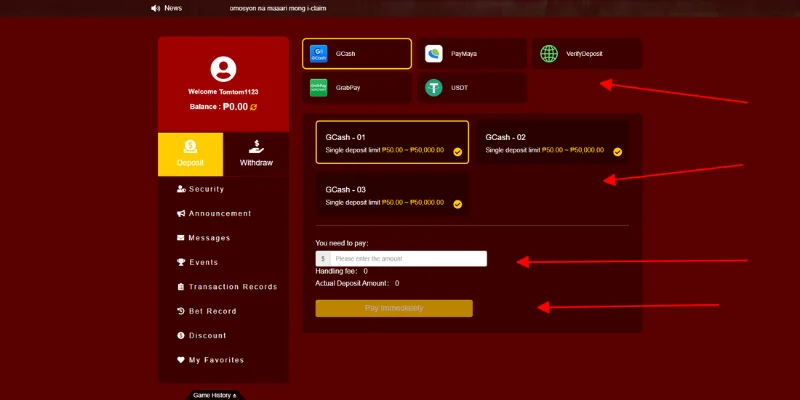Click the Handling fee value
This screenshot has height=400, width=800.
click(365, 271)
